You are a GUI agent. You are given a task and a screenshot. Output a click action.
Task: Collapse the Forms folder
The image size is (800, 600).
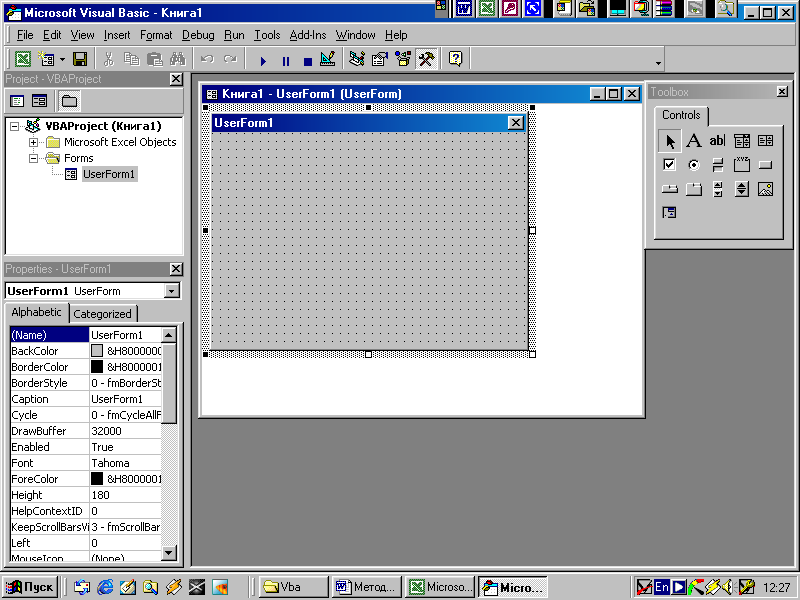(33, 158)
